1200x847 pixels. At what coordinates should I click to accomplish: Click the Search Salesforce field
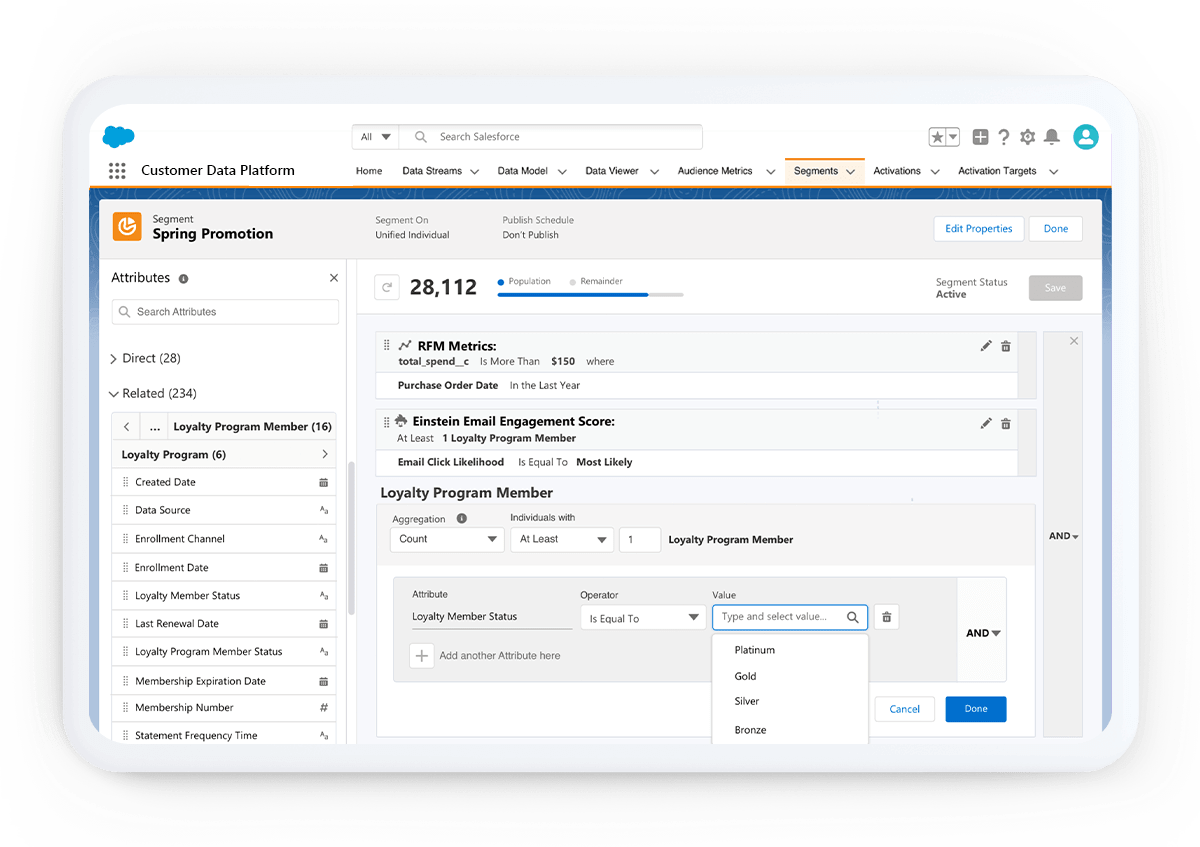pos(551,137)
